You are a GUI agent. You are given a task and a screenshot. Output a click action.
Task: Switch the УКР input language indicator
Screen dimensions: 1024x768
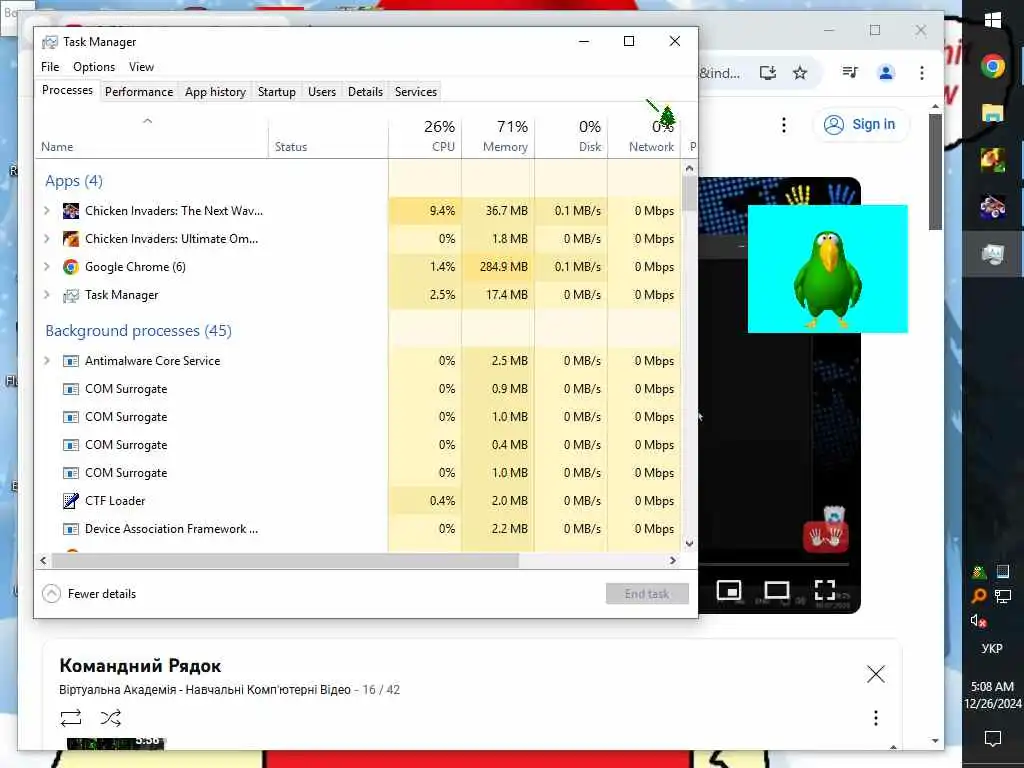click(x=993, y=648)
